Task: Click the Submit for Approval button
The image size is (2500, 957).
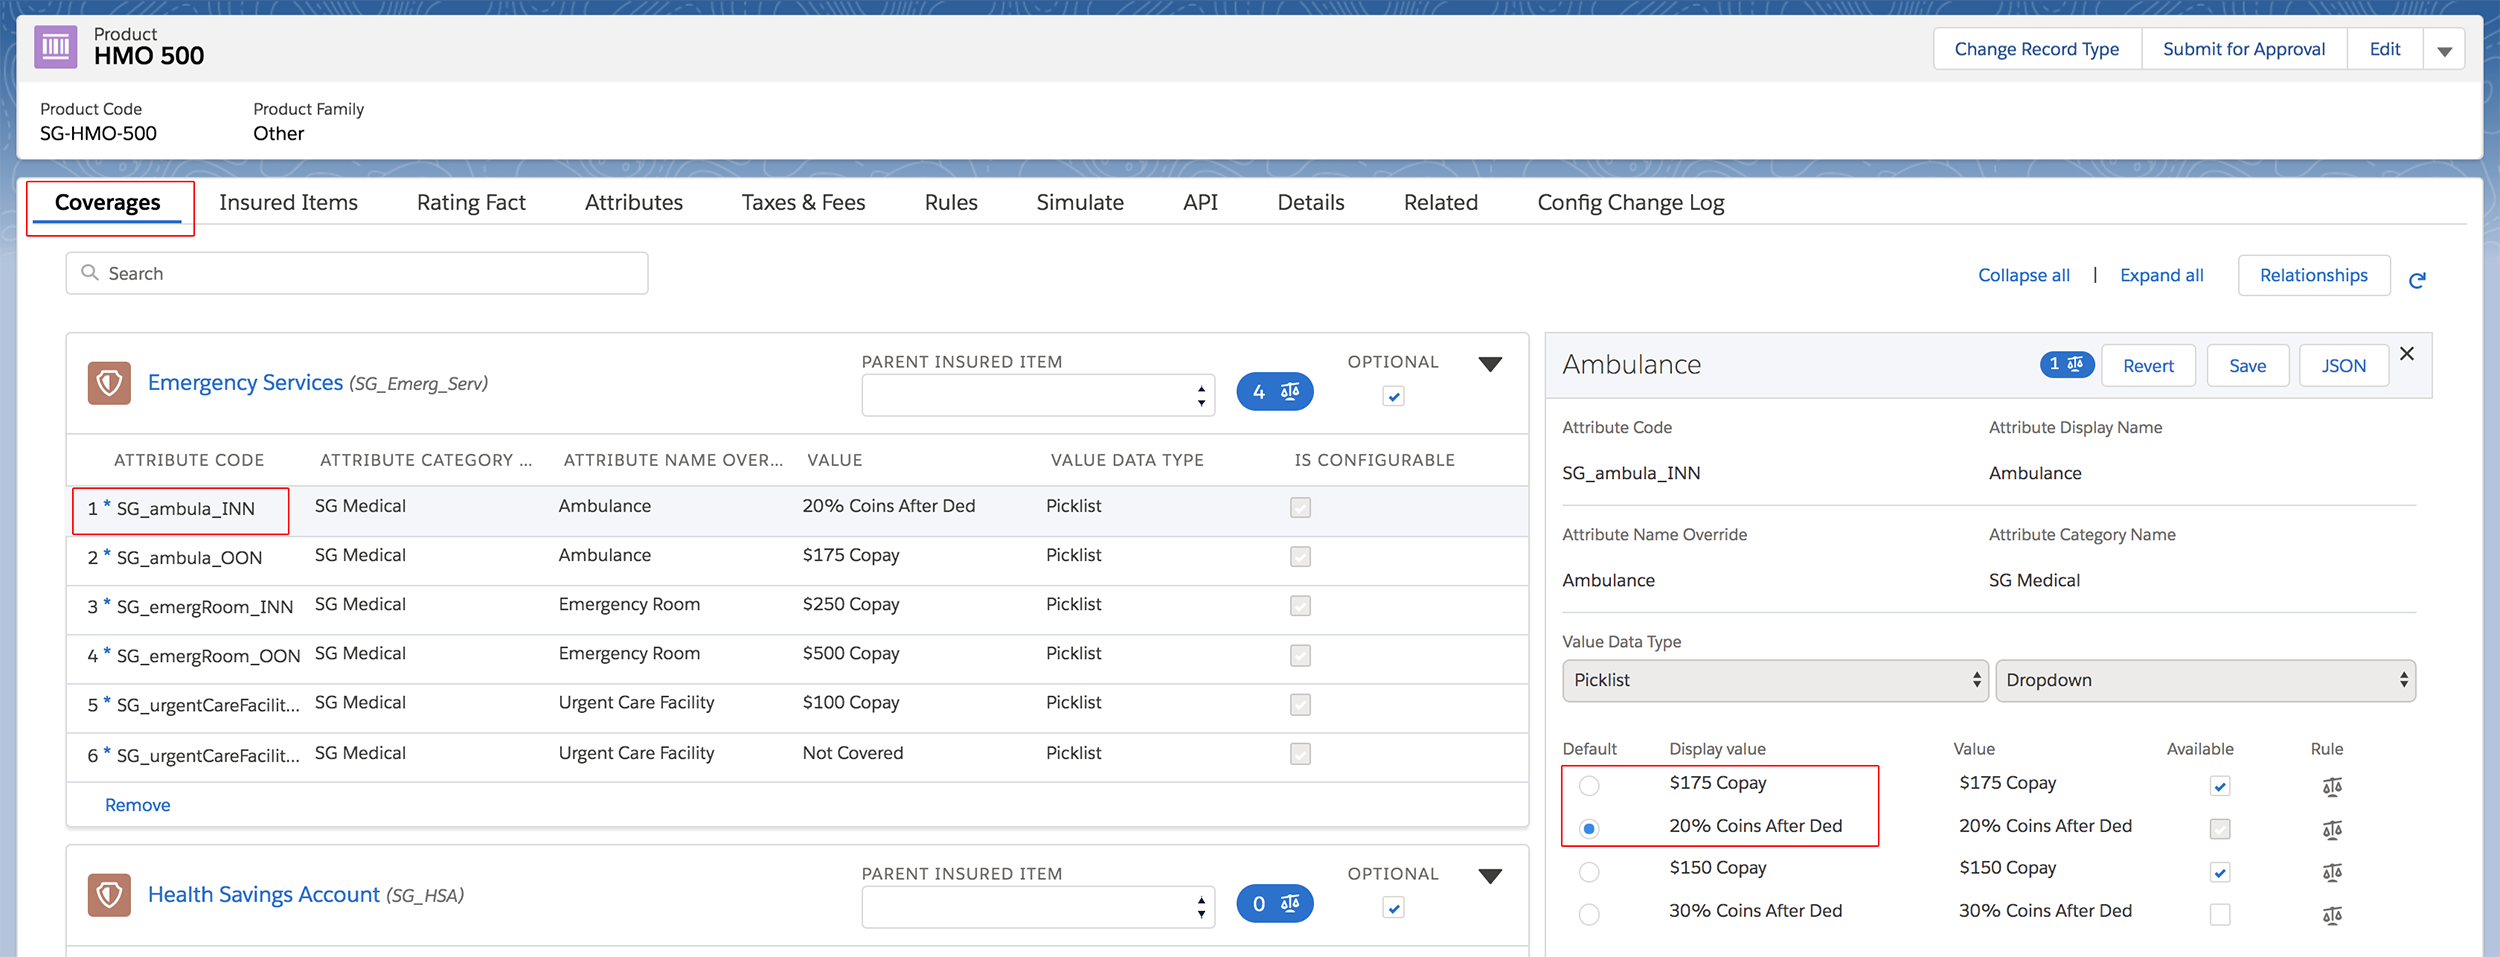Action: 2243,48
